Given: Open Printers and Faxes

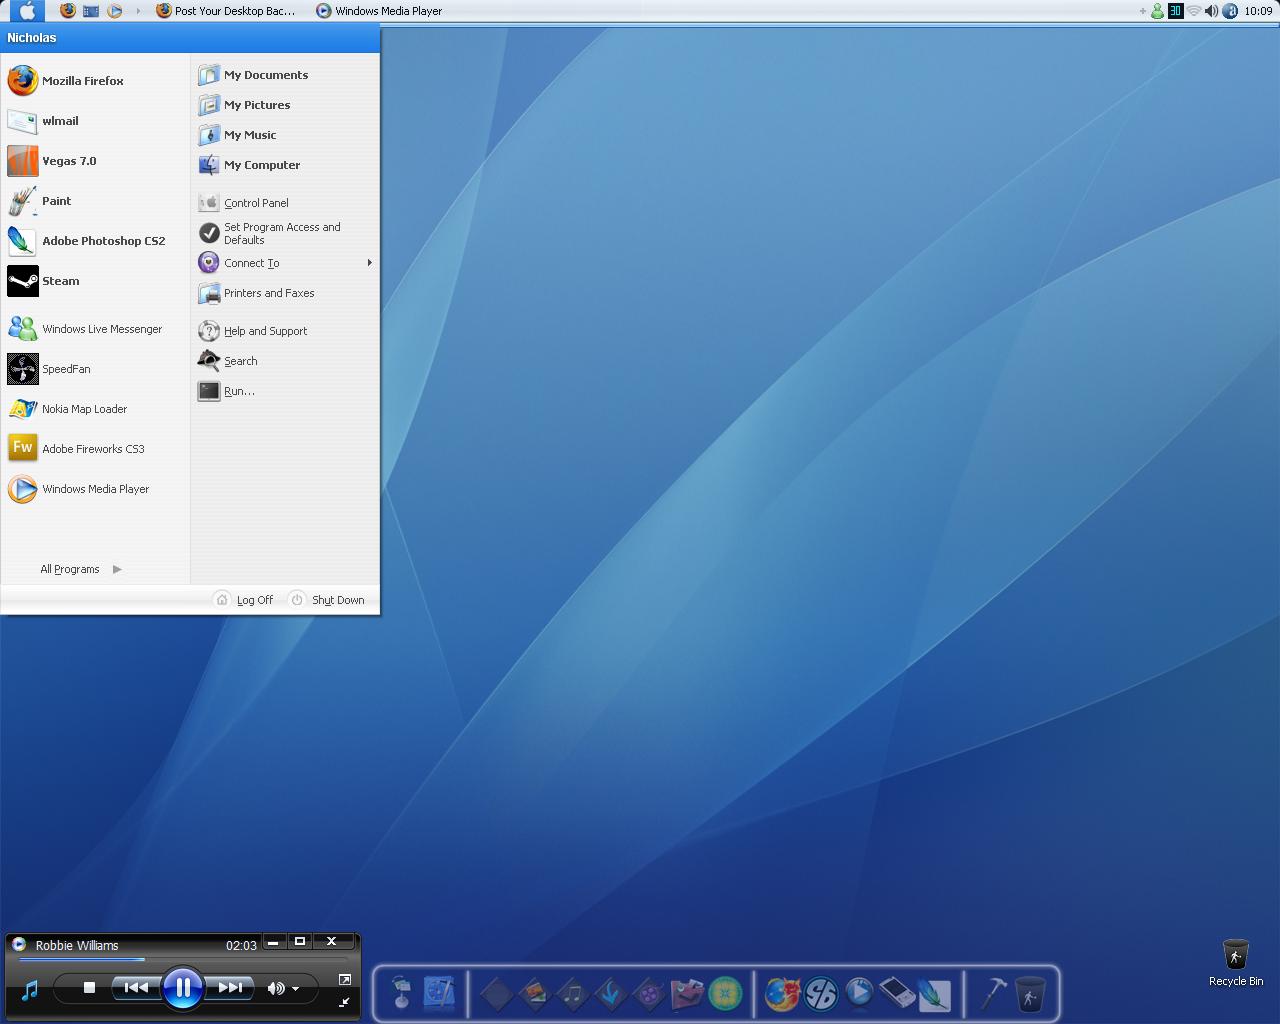Looking at the screenshot, I should pyautogui.click(x=285, y=293).
